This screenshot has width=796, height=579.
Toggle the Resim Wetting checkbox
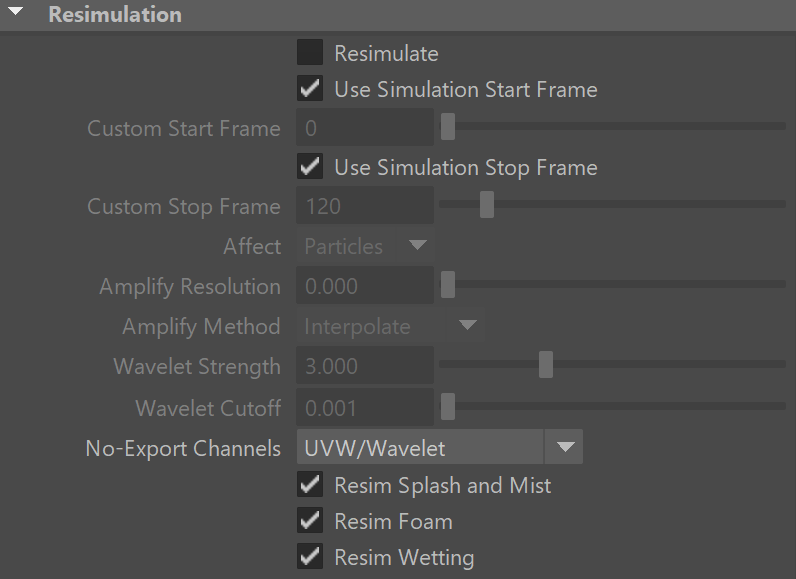click(310, 556)
